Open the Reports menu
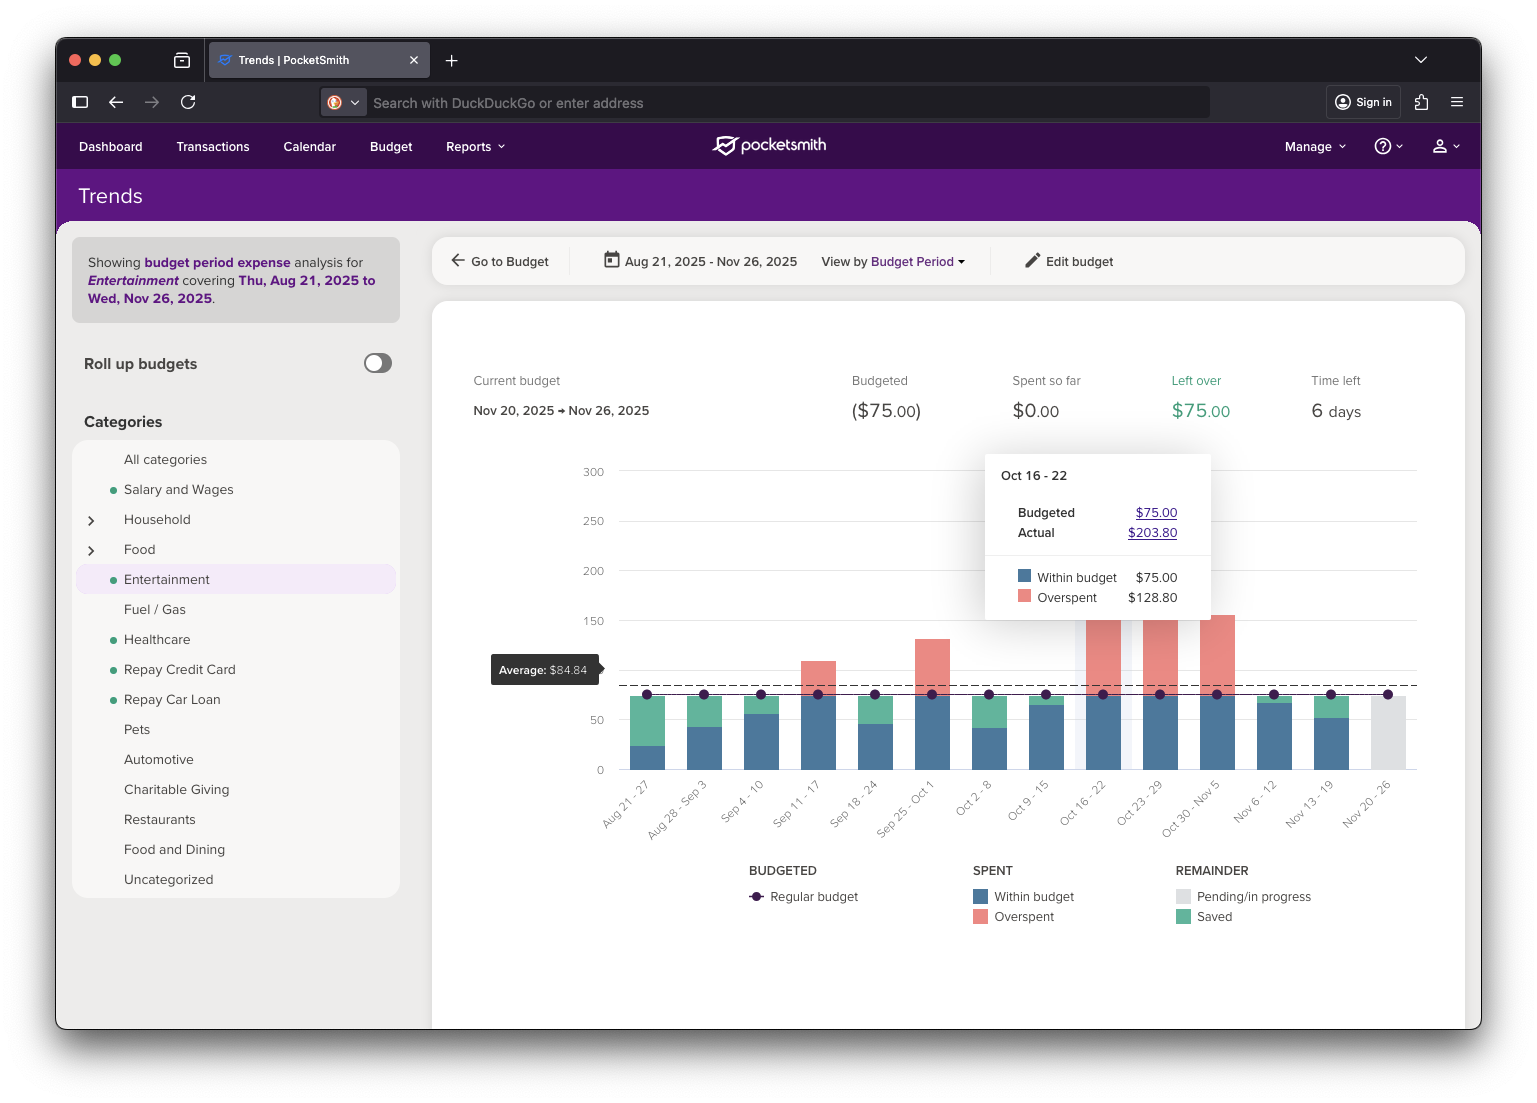This screenshot has height=1103, width=1537. pyautogui.click(x=475, y=147)
